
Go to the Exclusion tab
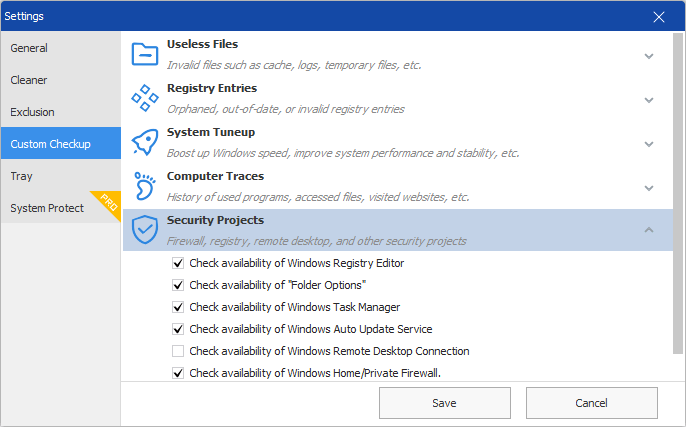pos(61,112)
